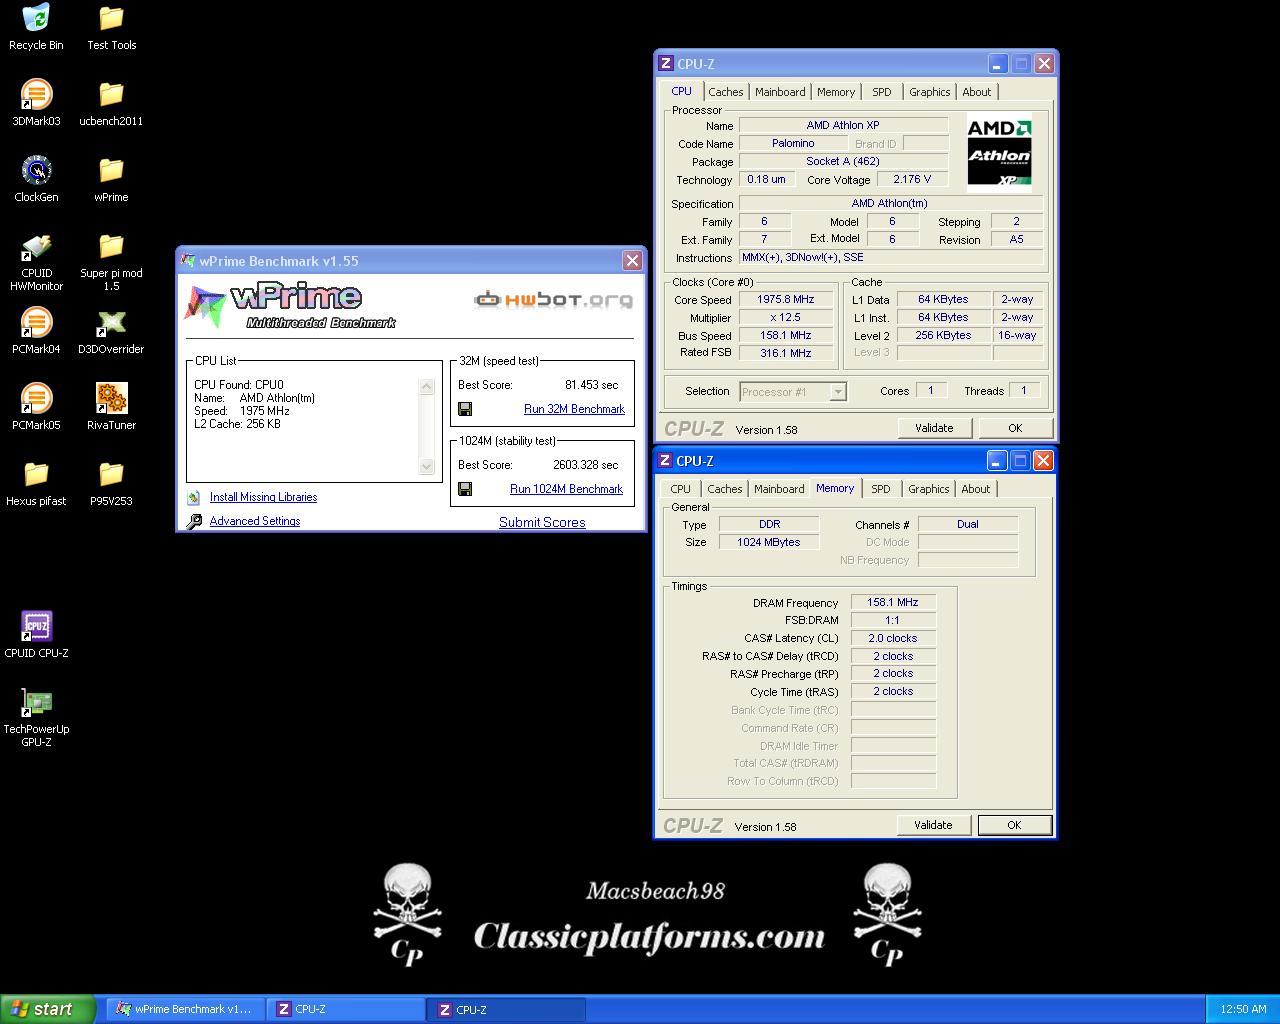Click the DRAM Frequency value 158.1 MHz
This screenshot has height=1024, width=1280.
[893, 603]
